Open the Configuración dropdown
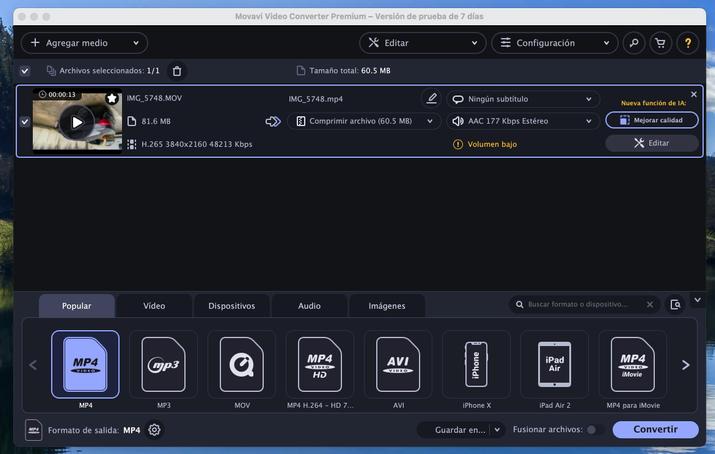The height and width of the screenshot is (454, 715). tap(554, 43)
